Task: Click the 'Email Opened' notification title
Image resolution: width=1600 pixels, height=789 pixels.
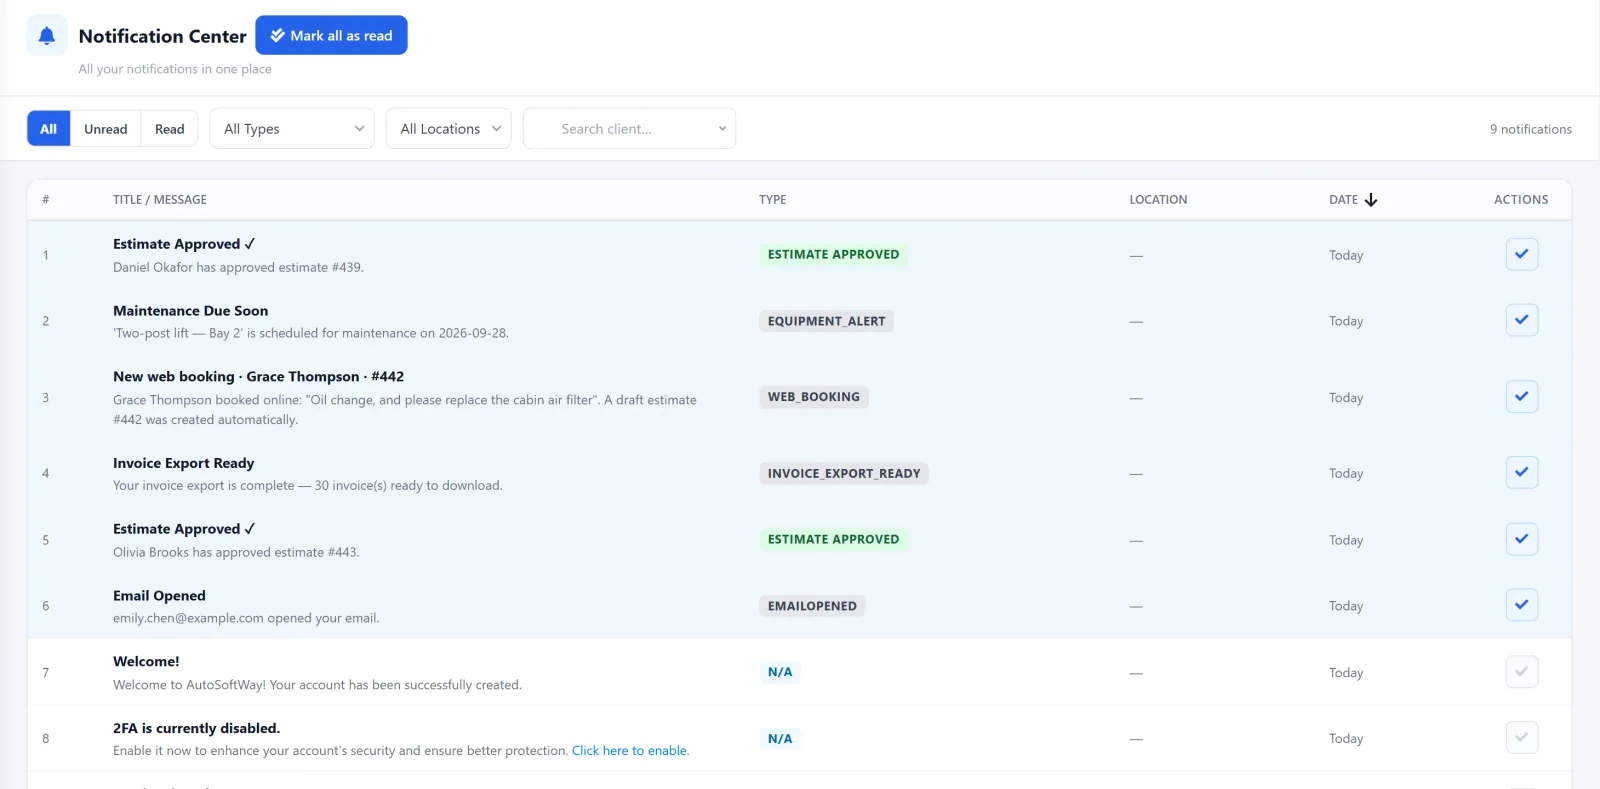Action: [159, 596]
